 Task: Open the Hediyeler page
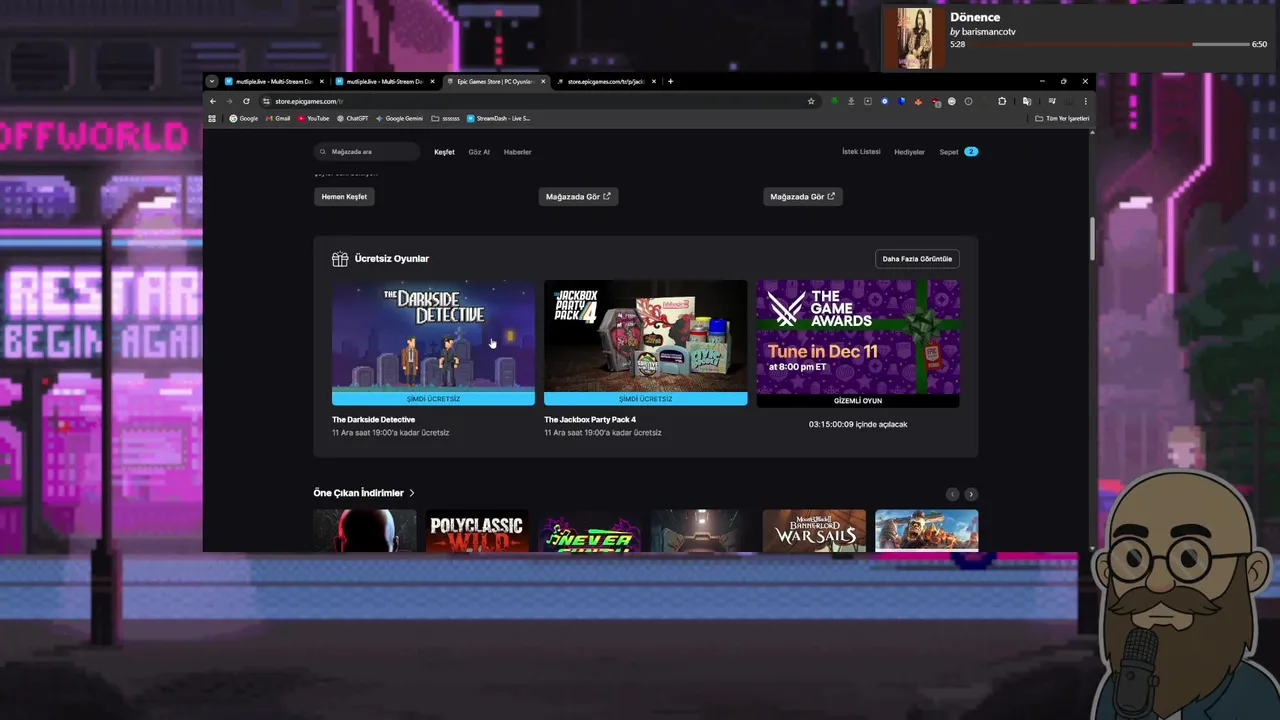tap(909, 152)
